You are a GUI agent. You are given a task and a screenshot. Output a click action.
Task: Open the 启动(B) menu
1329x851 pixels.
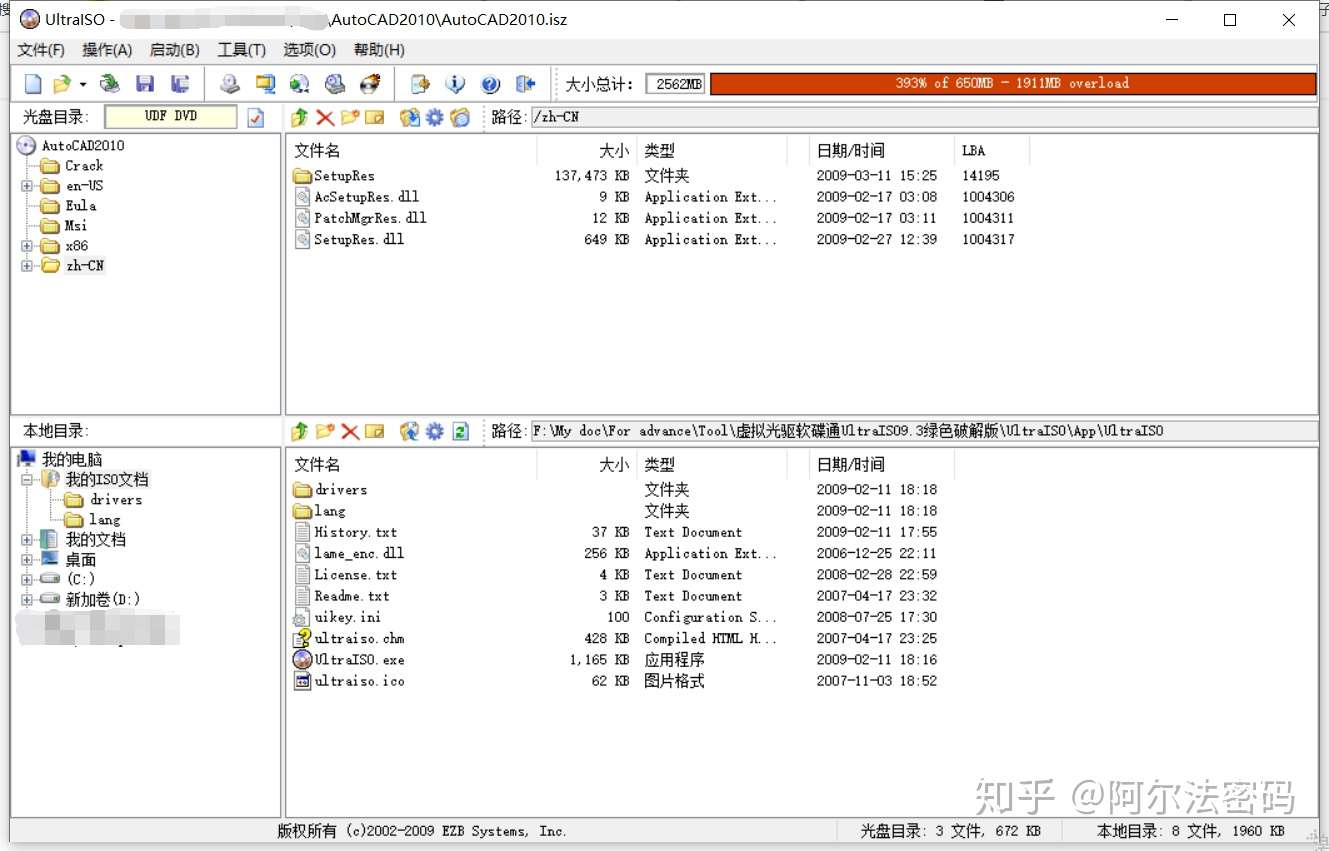[174, 50]
